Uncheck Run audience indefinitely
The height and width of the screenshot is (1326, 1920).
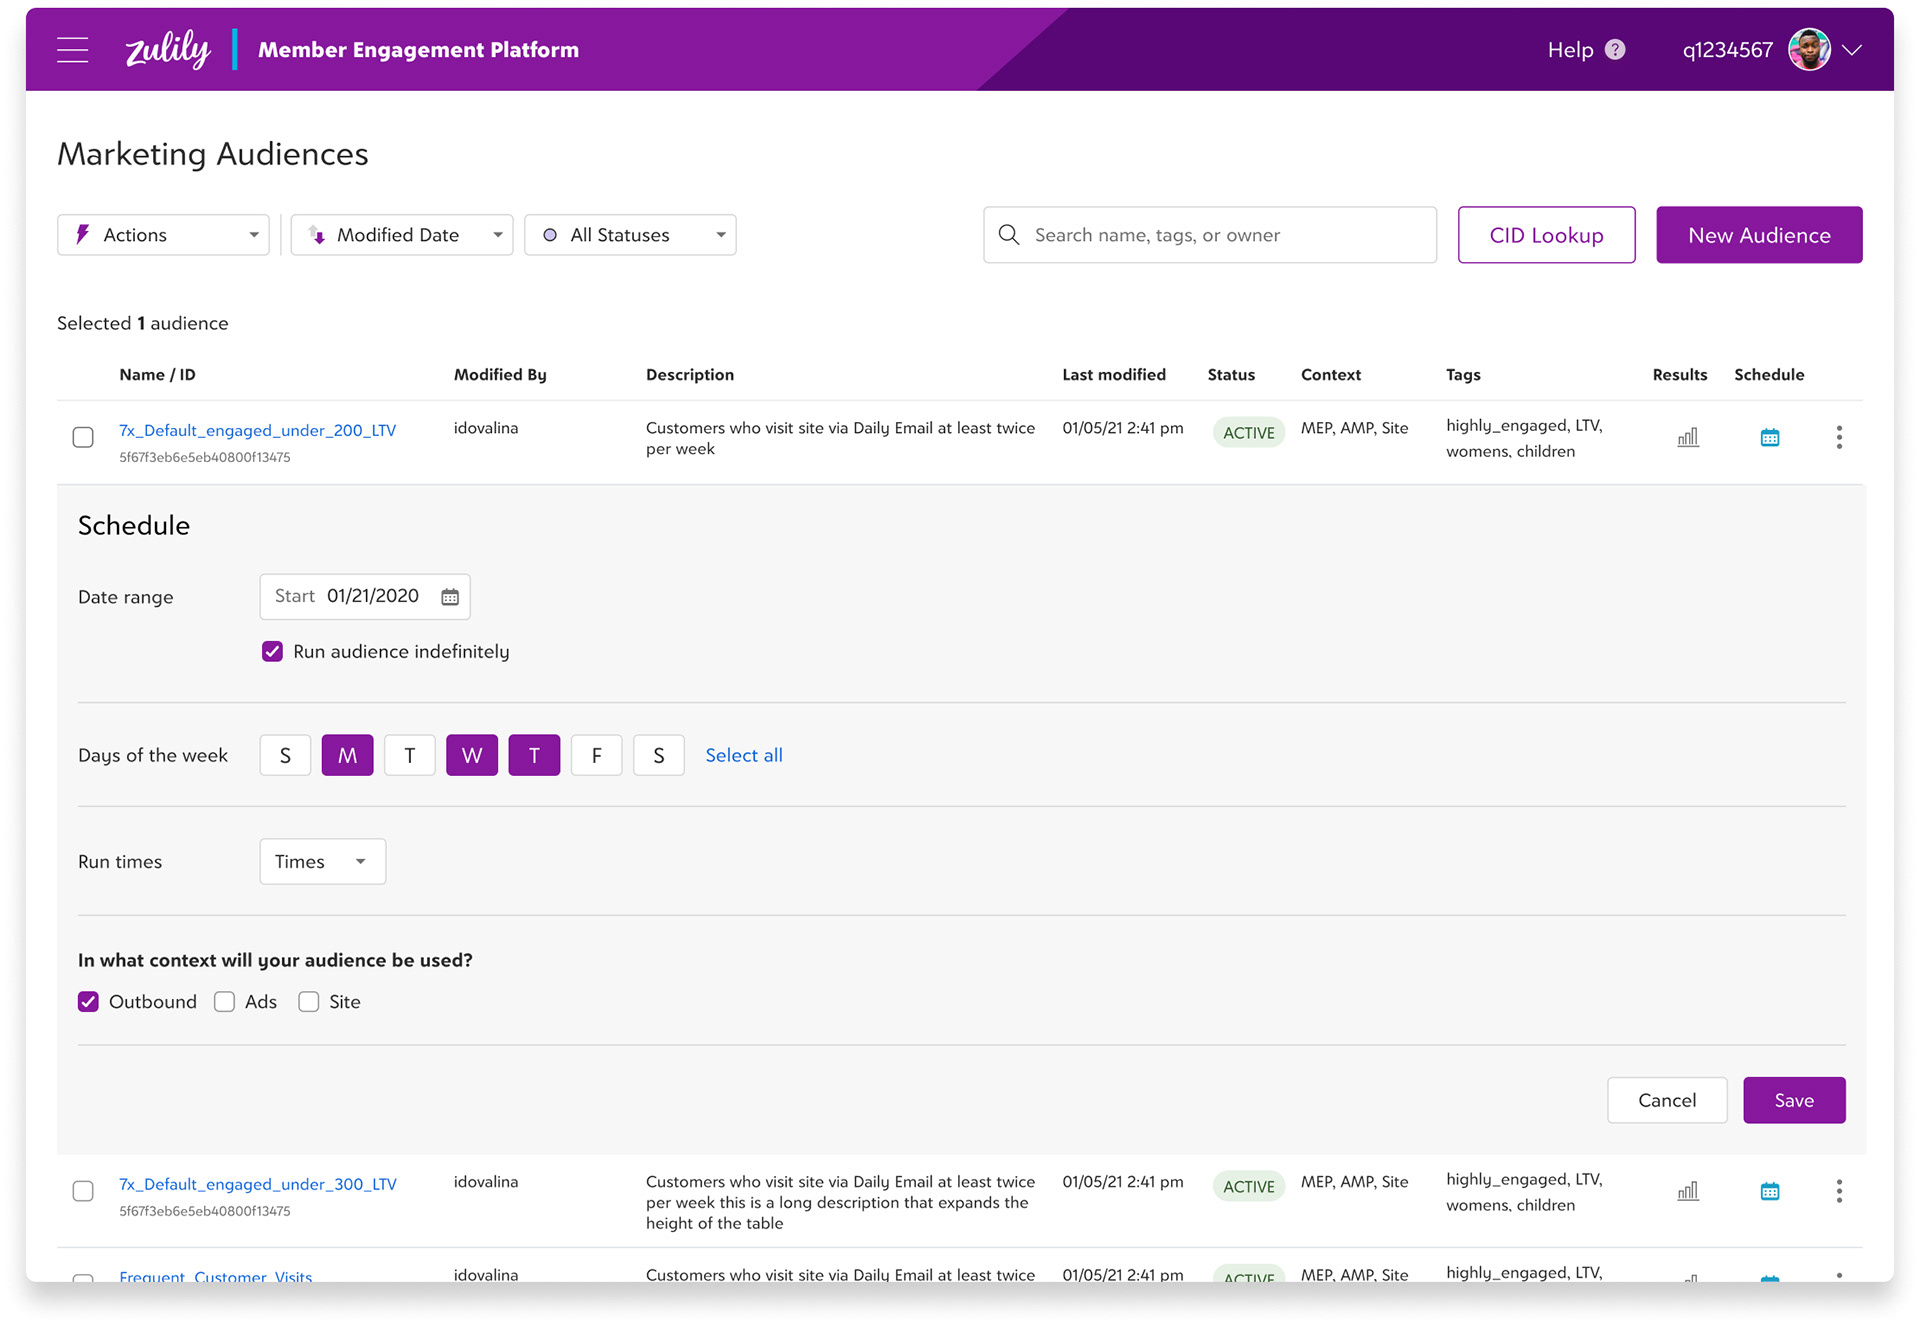coord(272,652)
